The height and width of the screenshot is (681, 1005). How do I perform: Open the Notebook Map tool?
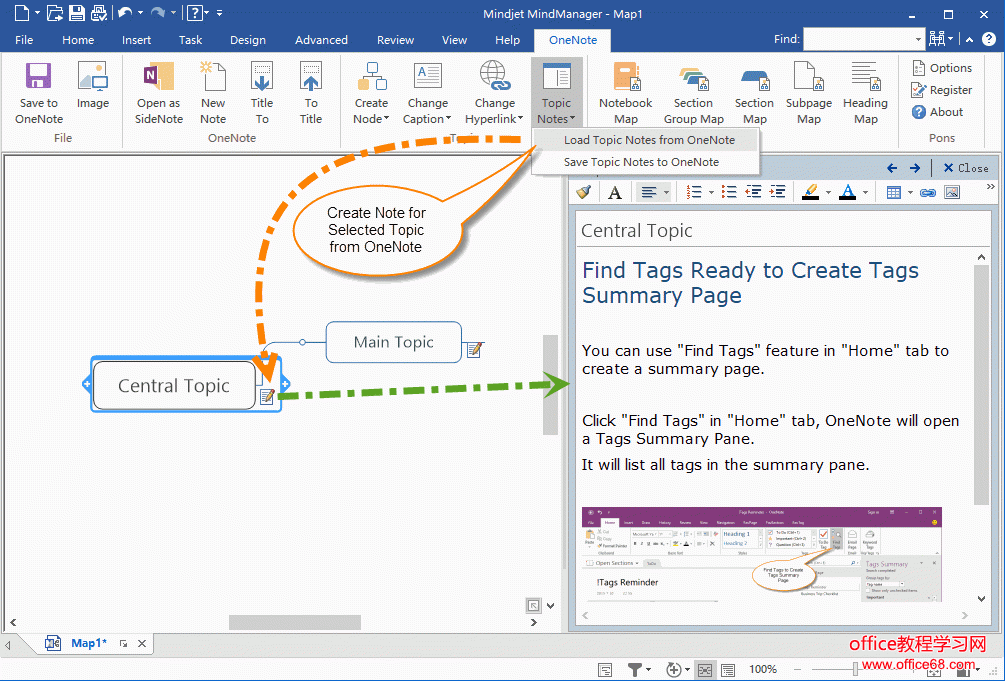(x=625, y=92)
